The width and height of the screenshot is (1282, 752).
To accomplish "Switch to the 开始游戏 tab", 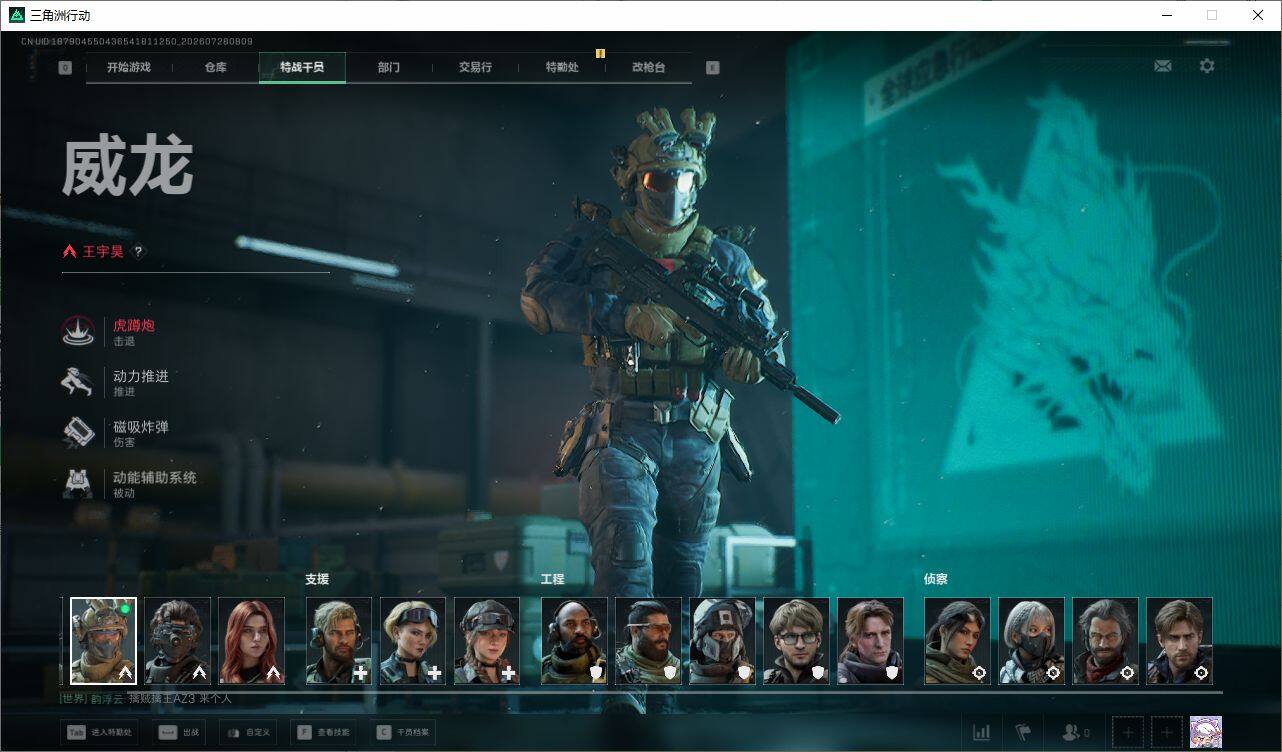I will click(129, 68).
